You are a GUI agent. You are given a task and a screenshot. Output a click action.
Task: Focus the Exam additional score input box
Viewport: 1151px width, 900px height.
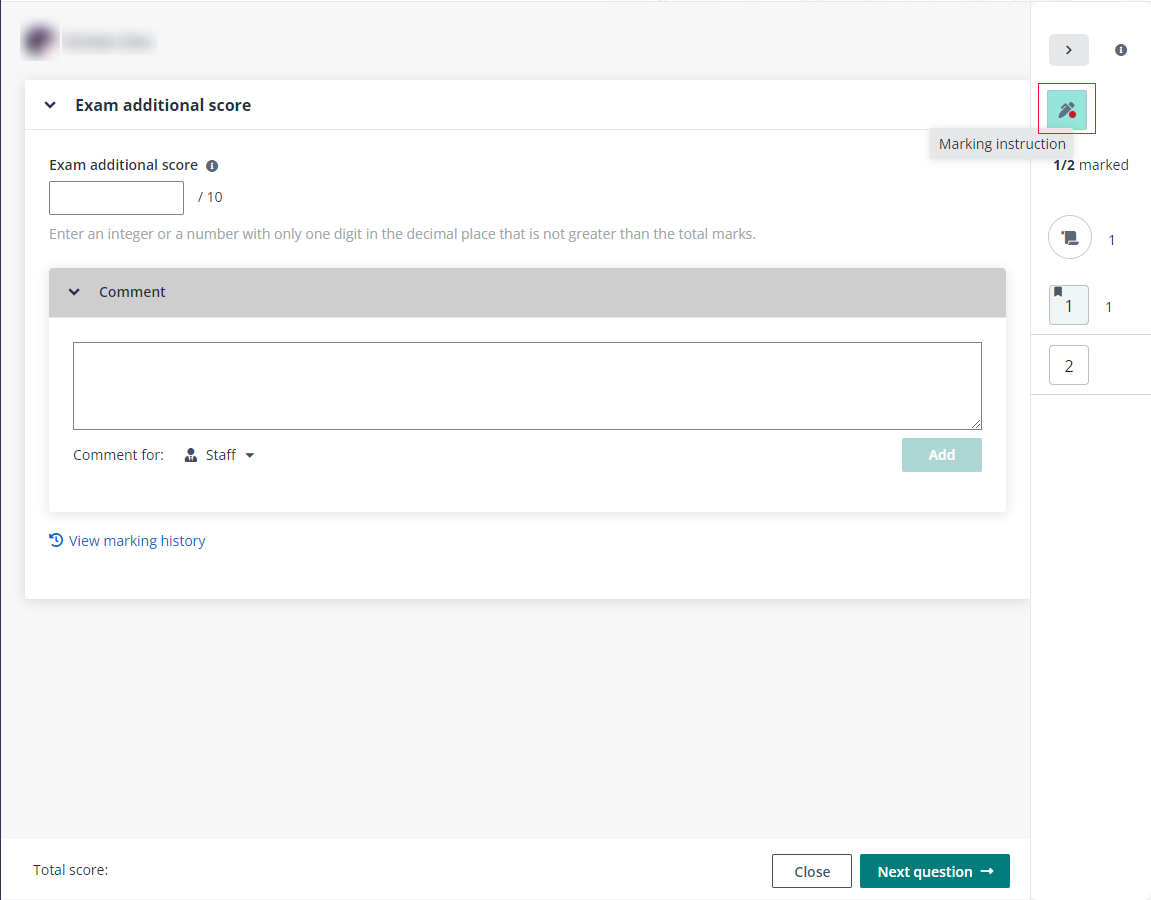point(116,198)
